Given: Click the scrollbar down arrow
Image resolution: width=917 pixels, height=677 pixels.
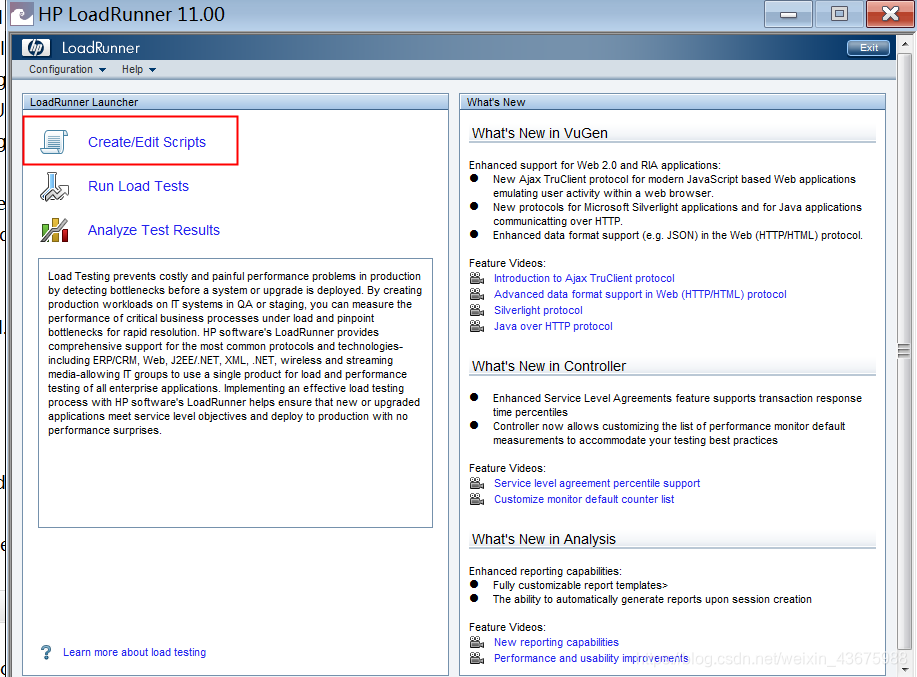Looking at the screenshot, I should [x=905, y=669].
